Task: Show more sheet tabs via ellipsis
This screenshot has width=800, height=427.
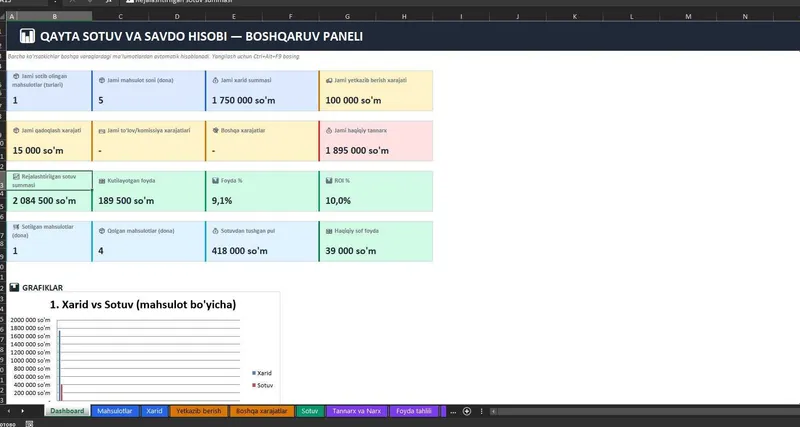Action: click(453, 411)
